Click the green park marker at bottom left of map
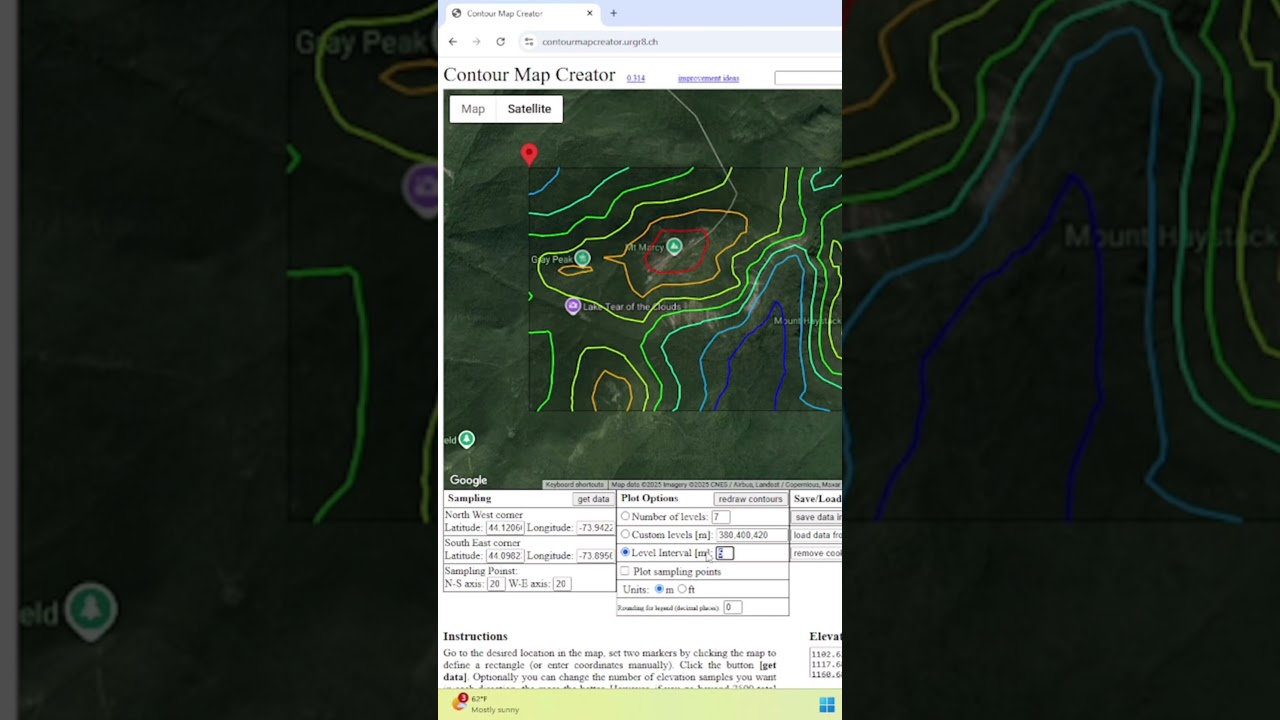This screenshot has height=720, width=1280. tap(466, 439)
